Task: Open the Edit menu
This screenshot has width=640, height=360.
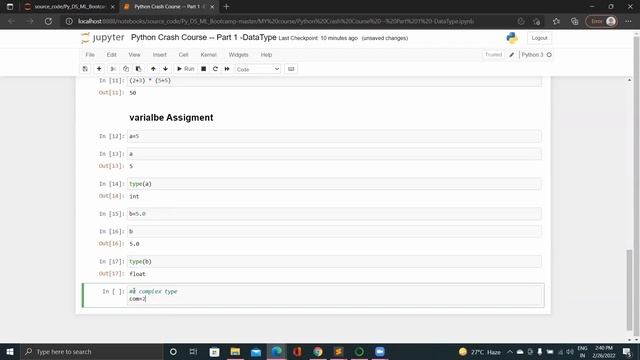Action: coord(111,55)
